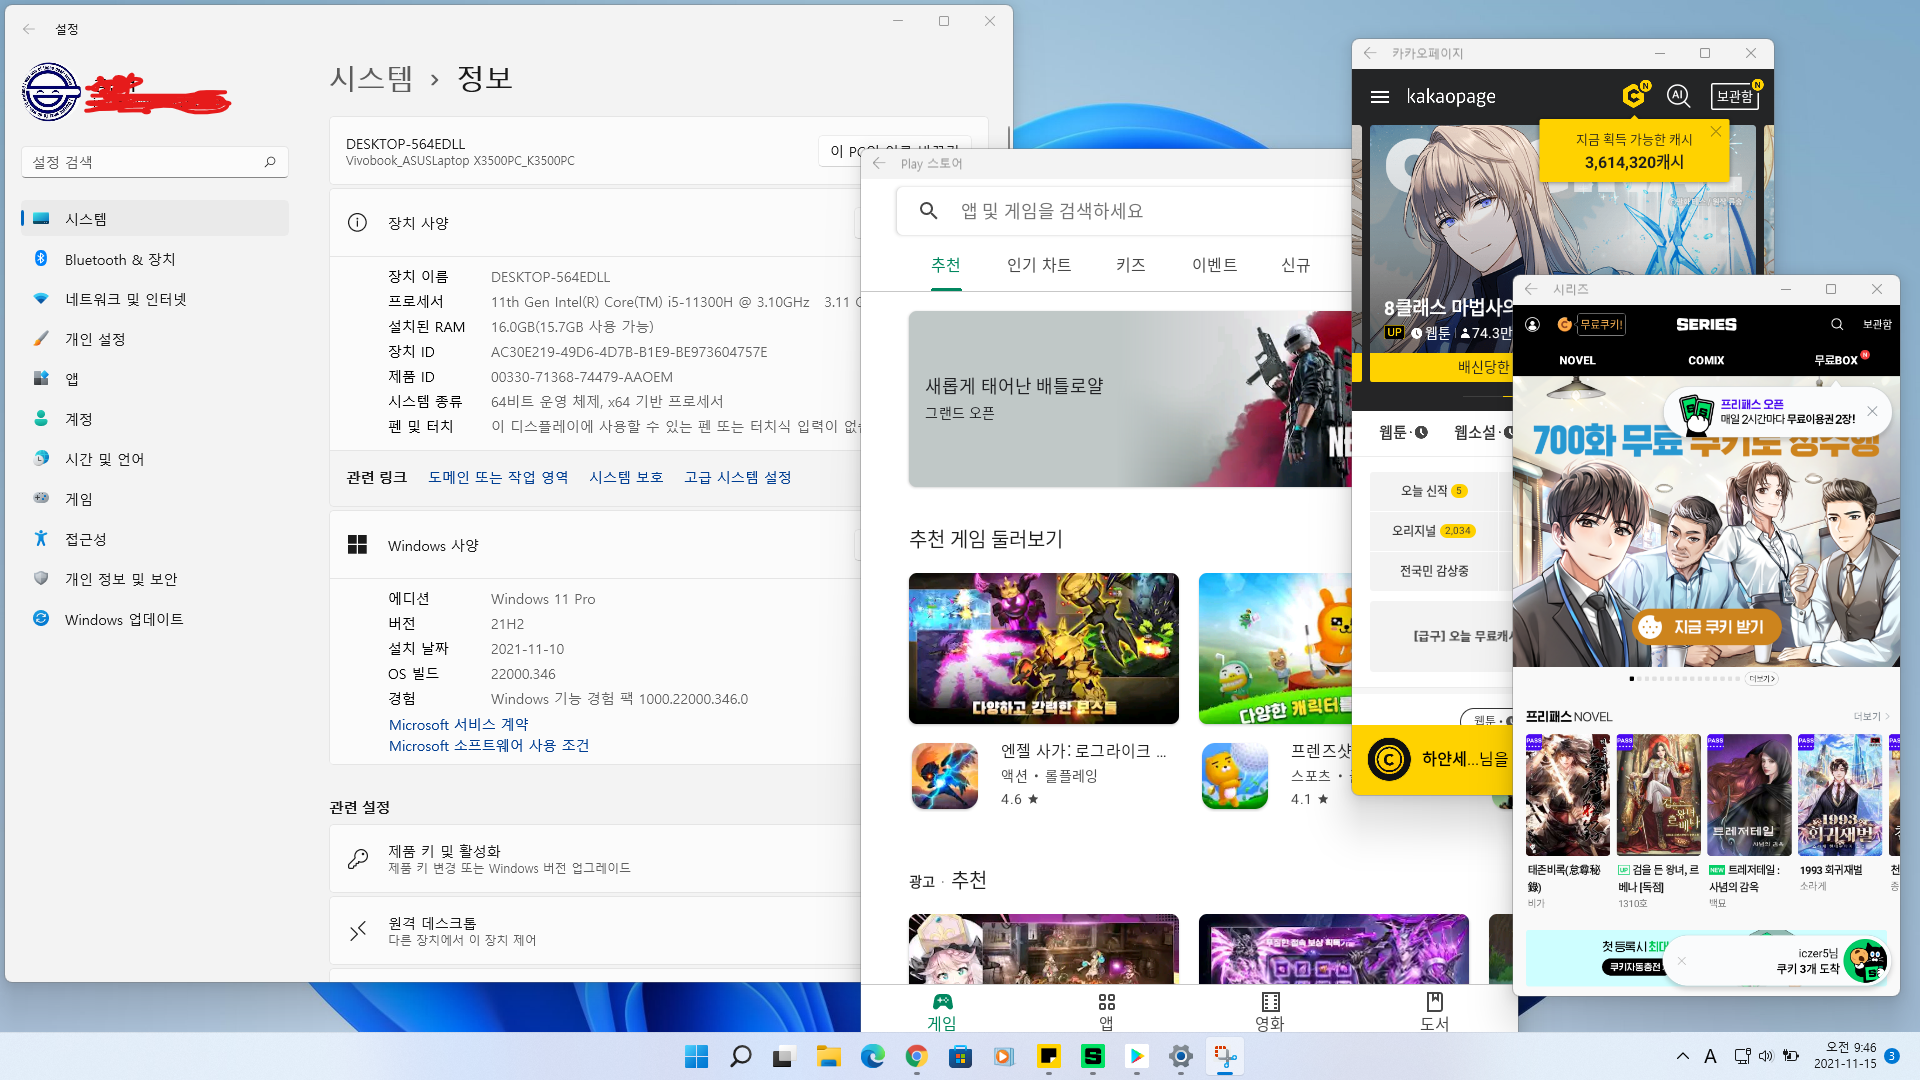Open Bluetooth & 장치 in the Settings sidebar
1920x1080 pixels.
(155, 259)
